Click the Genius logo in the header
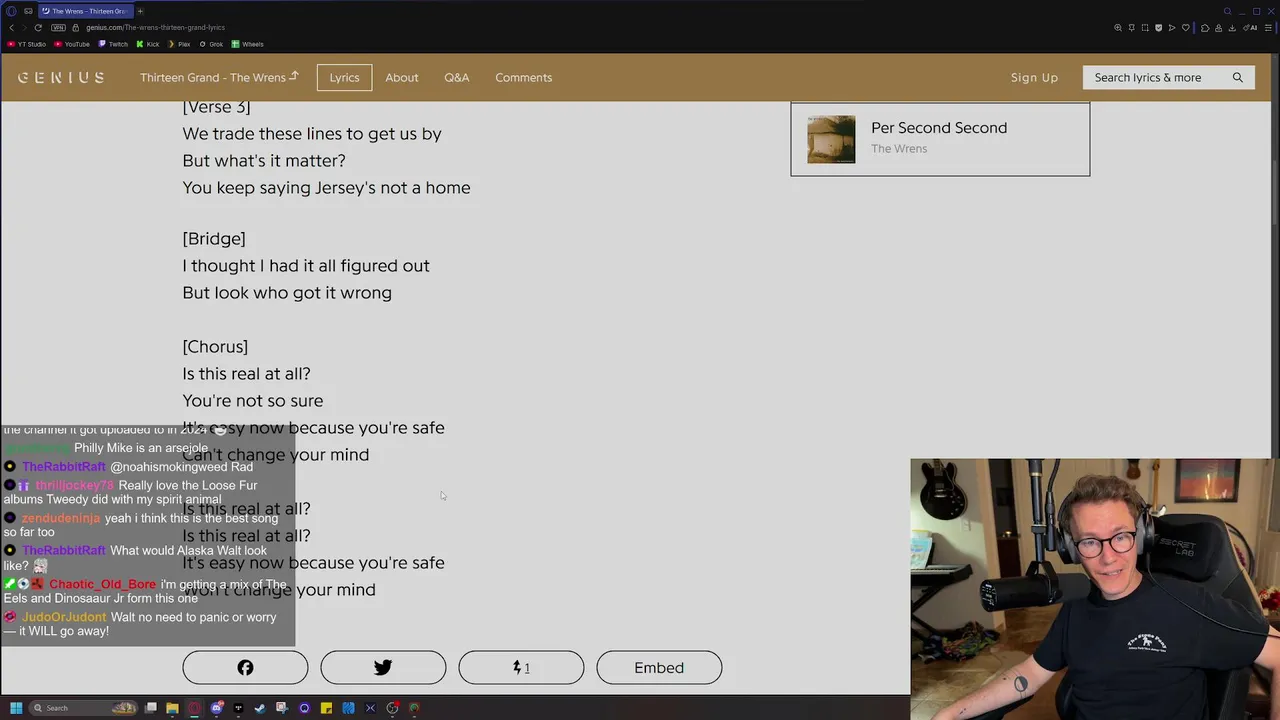1280x720 pixels. coord(61,77)
